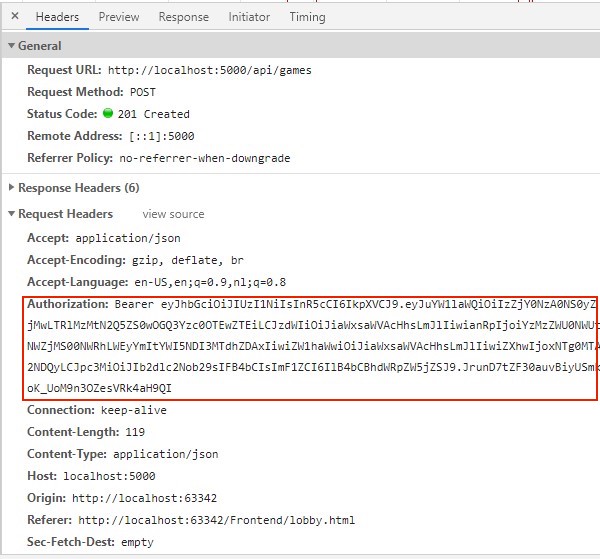Select the keep-alive Connection value

pyautogui.click(x=134, y=410)
